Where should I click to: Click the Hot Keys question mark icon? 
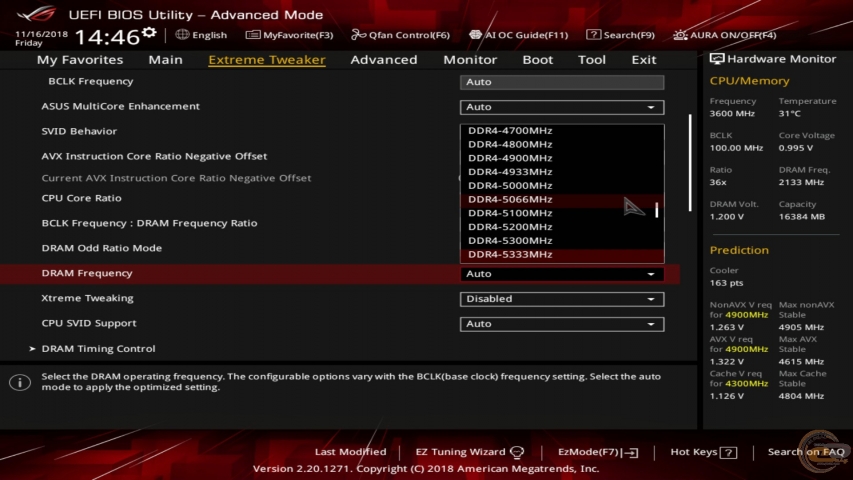pyautogui.click(x=728, y=452)
